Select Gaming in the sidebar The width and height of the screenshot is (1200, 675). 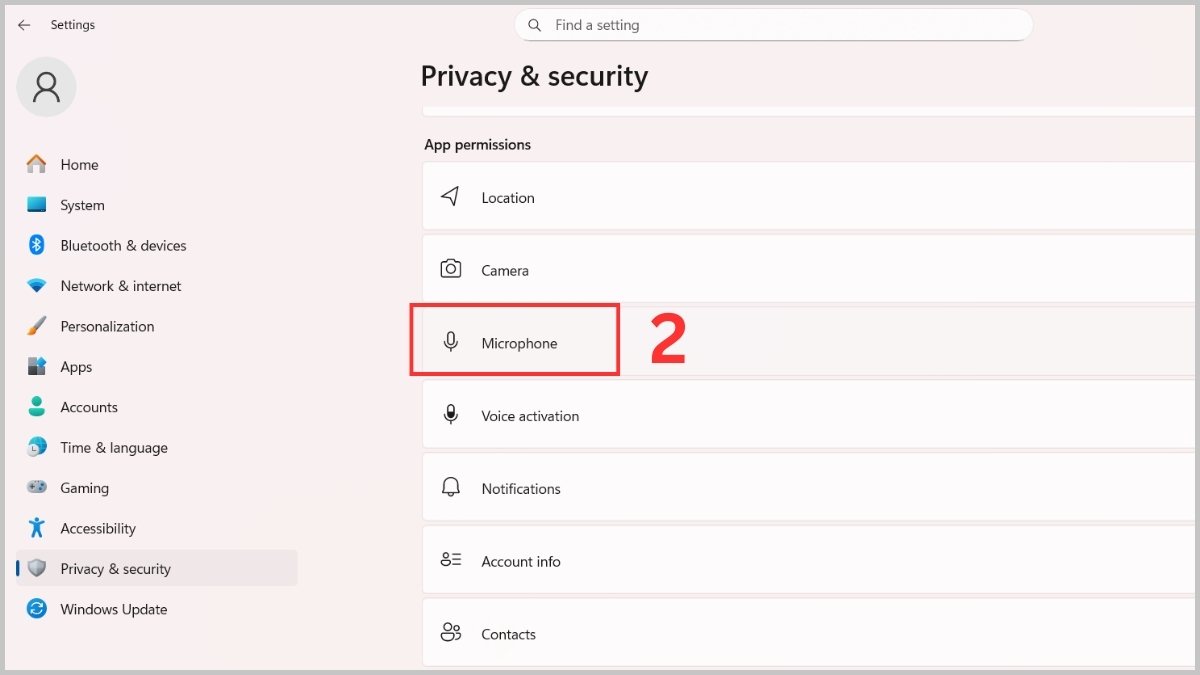84,488
